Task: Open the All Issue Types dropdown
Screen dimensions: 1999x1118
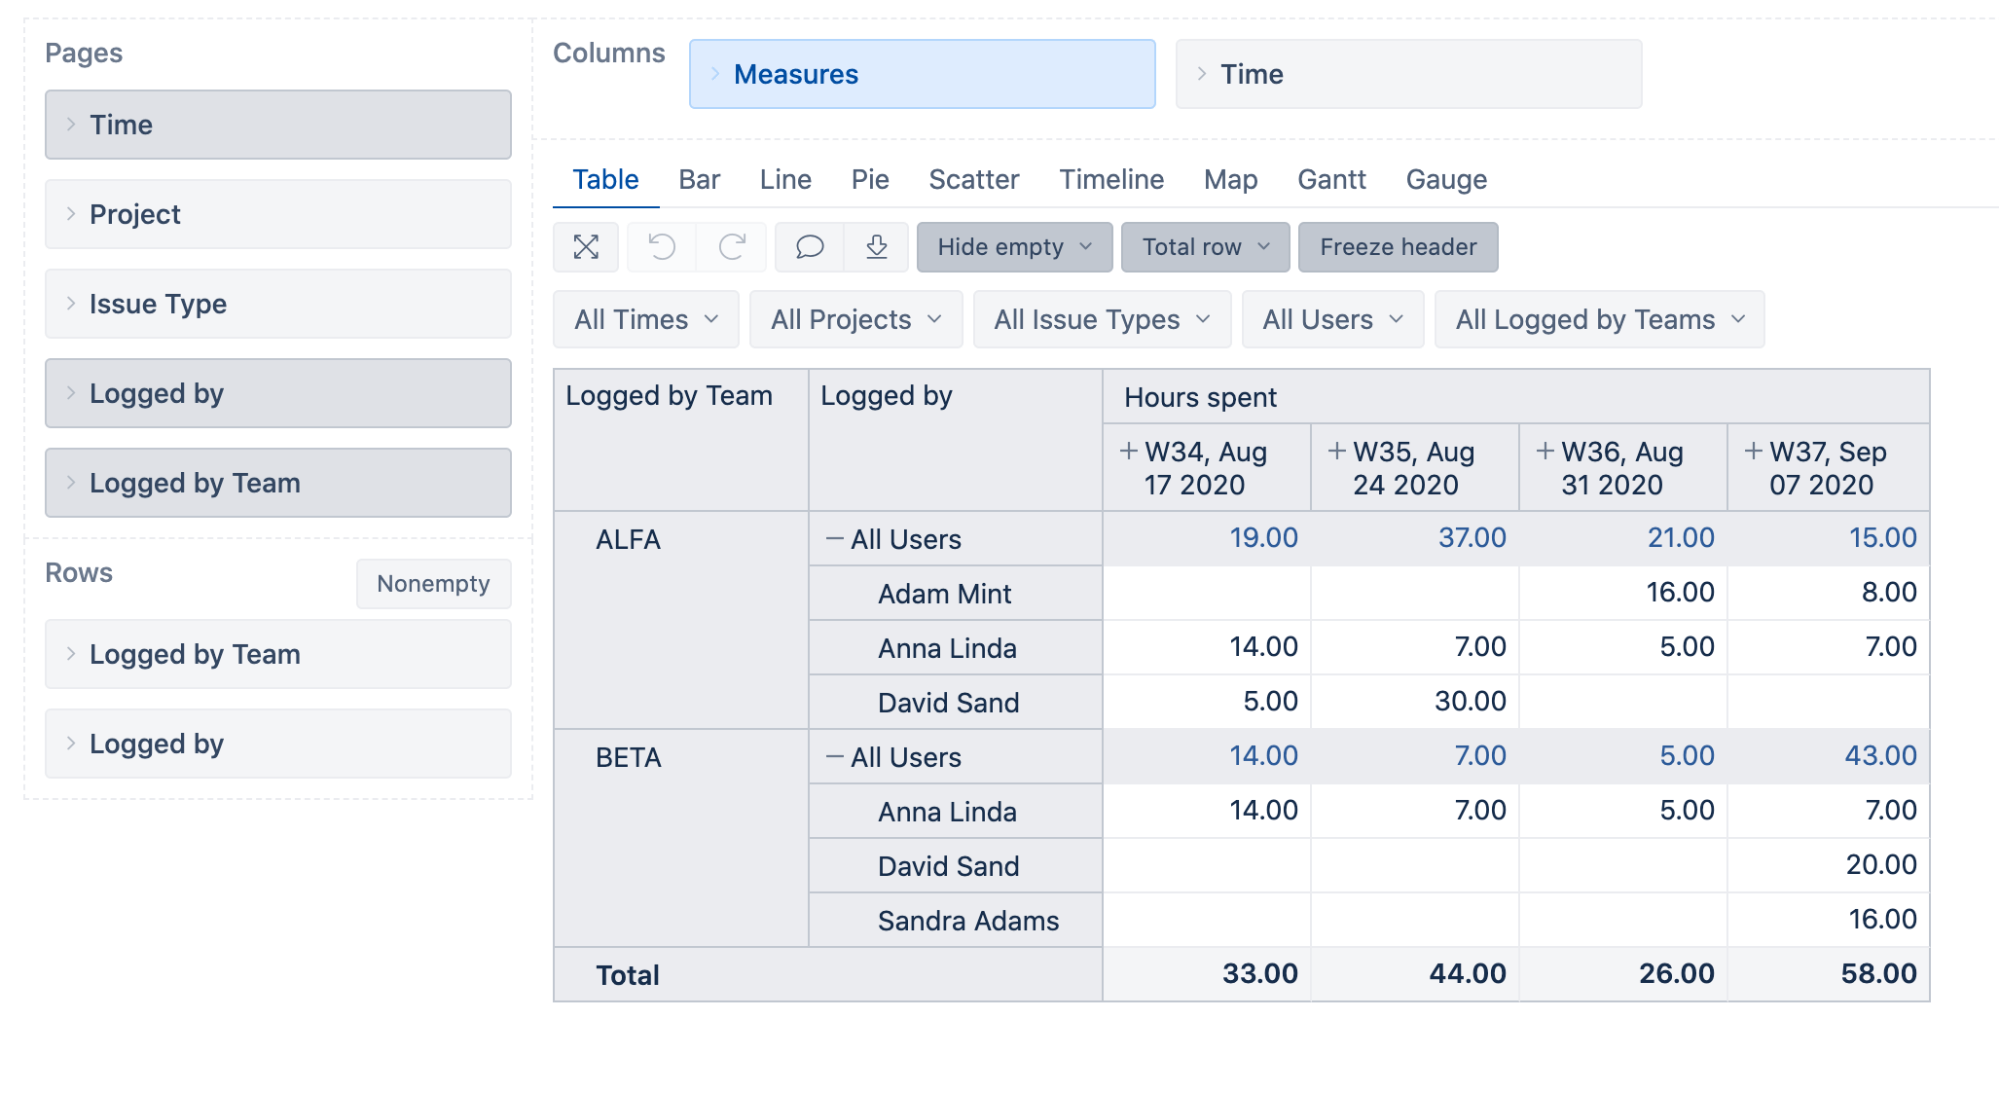Action: click(x=1102, y=319)
